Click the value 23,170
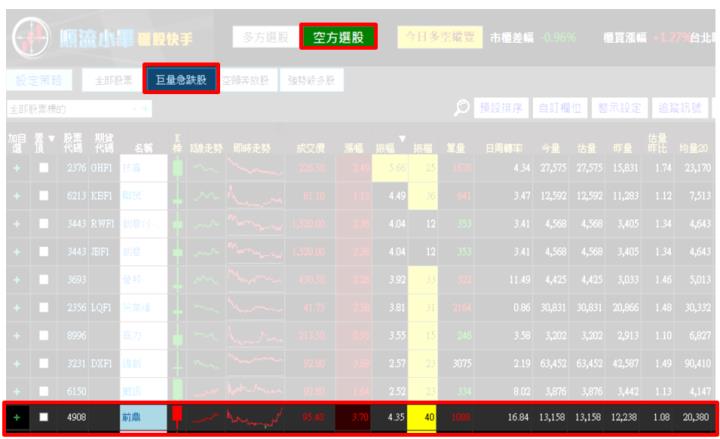The width and height of the screenshot is (720, 439). tap(698, 168)
